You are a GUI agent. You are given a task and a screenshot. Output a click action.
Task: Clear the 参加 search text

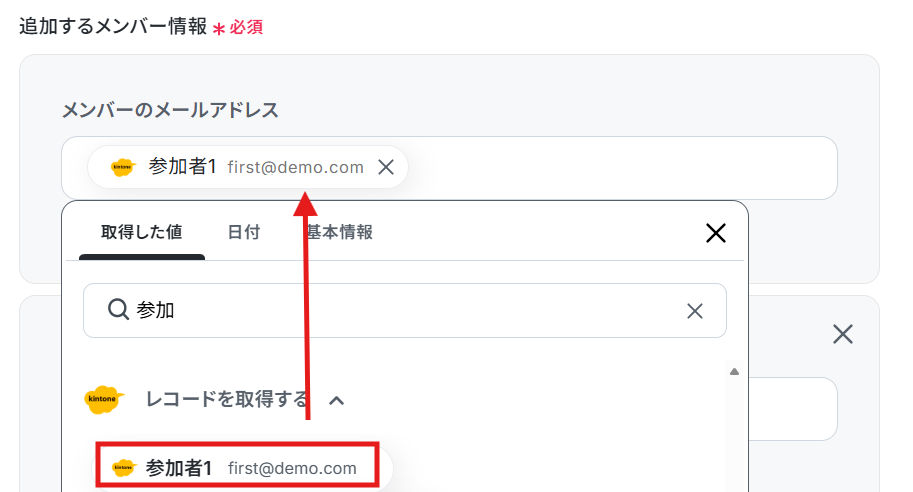click(x=695, y=311)
